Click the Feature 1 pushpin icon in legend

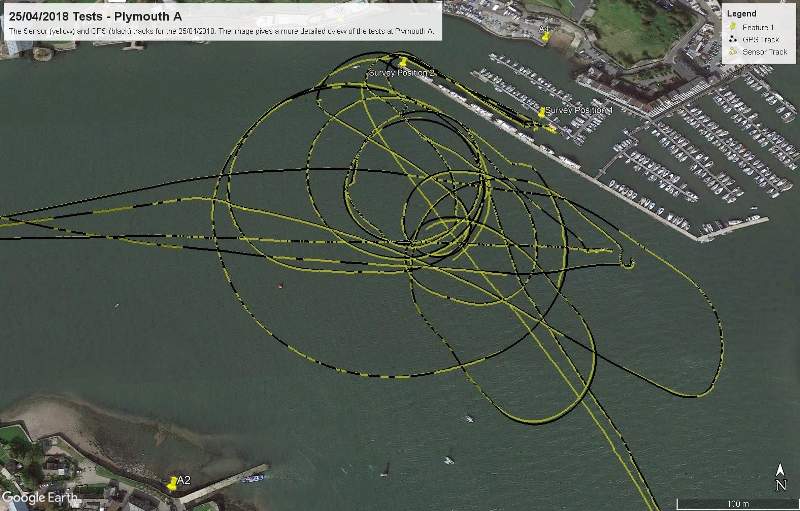pos(733,25)
